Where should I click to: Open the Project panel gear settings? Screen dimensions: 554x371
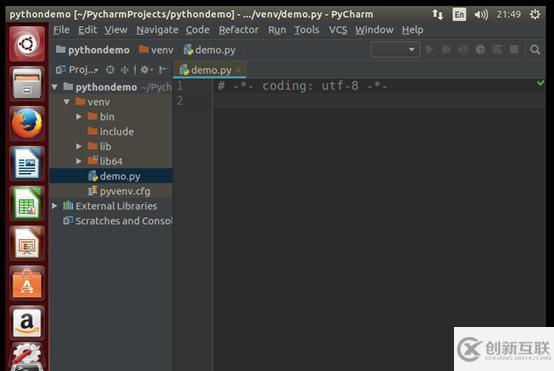point(146,70)
